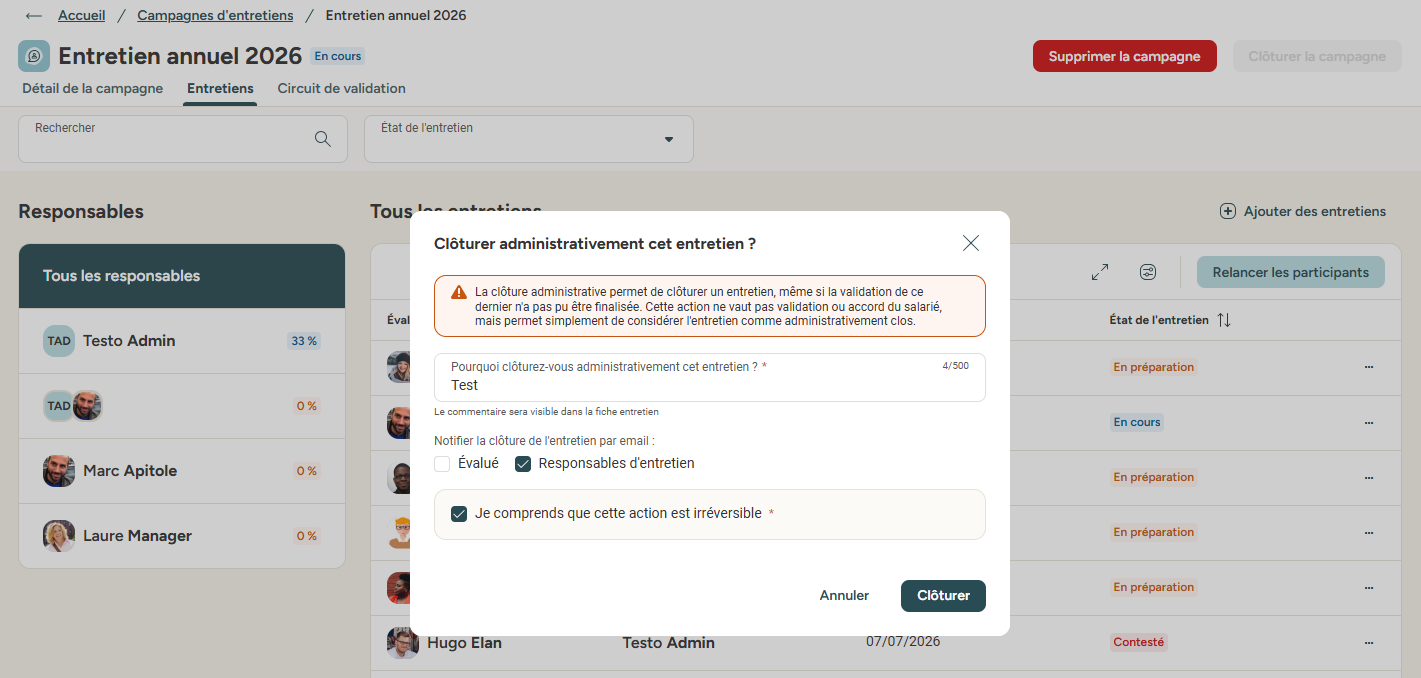
Task: Click Annuler to dismiss the dialog
Action: pos(844,596)
